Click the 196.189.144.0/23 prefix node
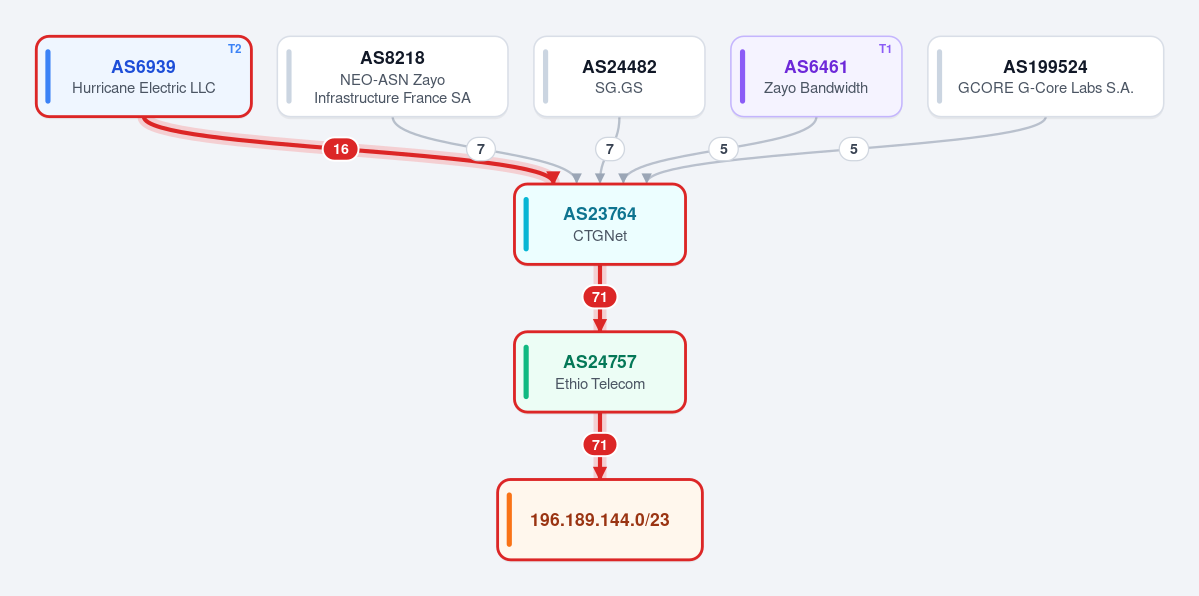Screen dimensions: 1199x596 pyautogui.click(x=600, y=519)
